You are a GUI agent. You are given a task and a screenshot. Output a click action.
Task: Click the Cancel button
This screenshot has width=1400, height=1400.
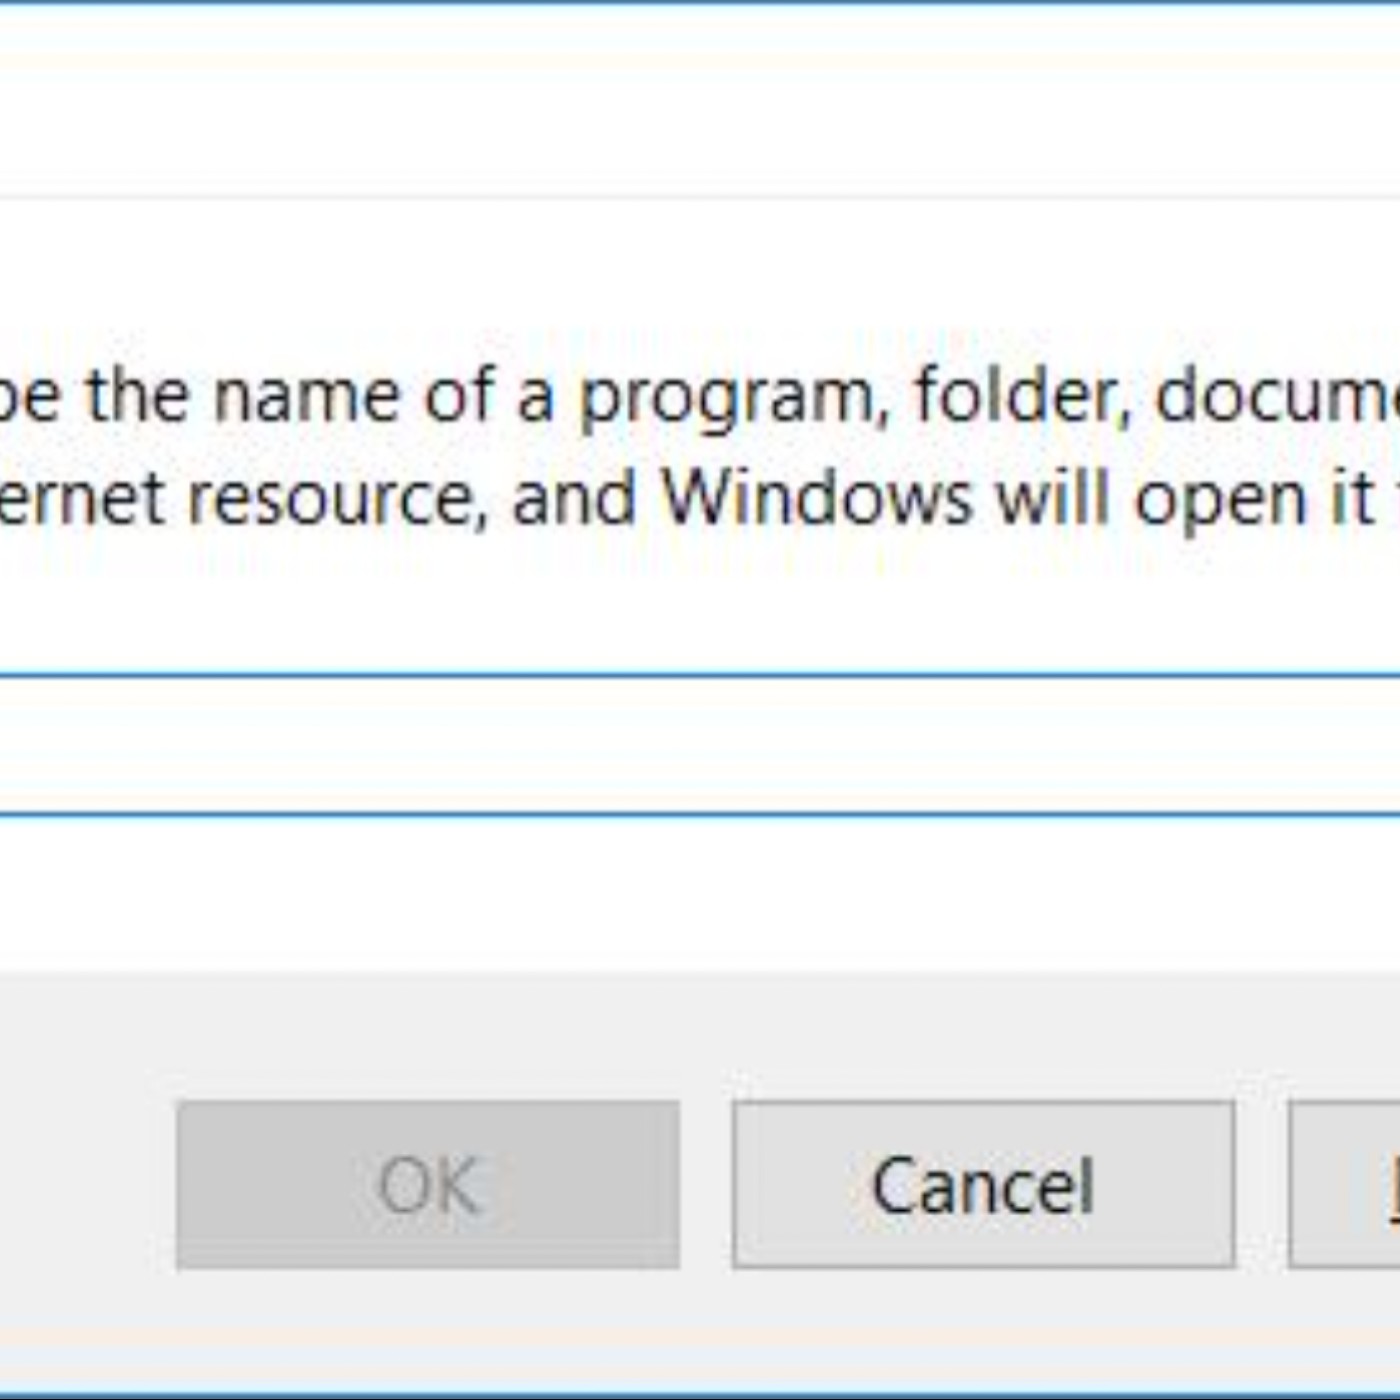point(983,1185)
